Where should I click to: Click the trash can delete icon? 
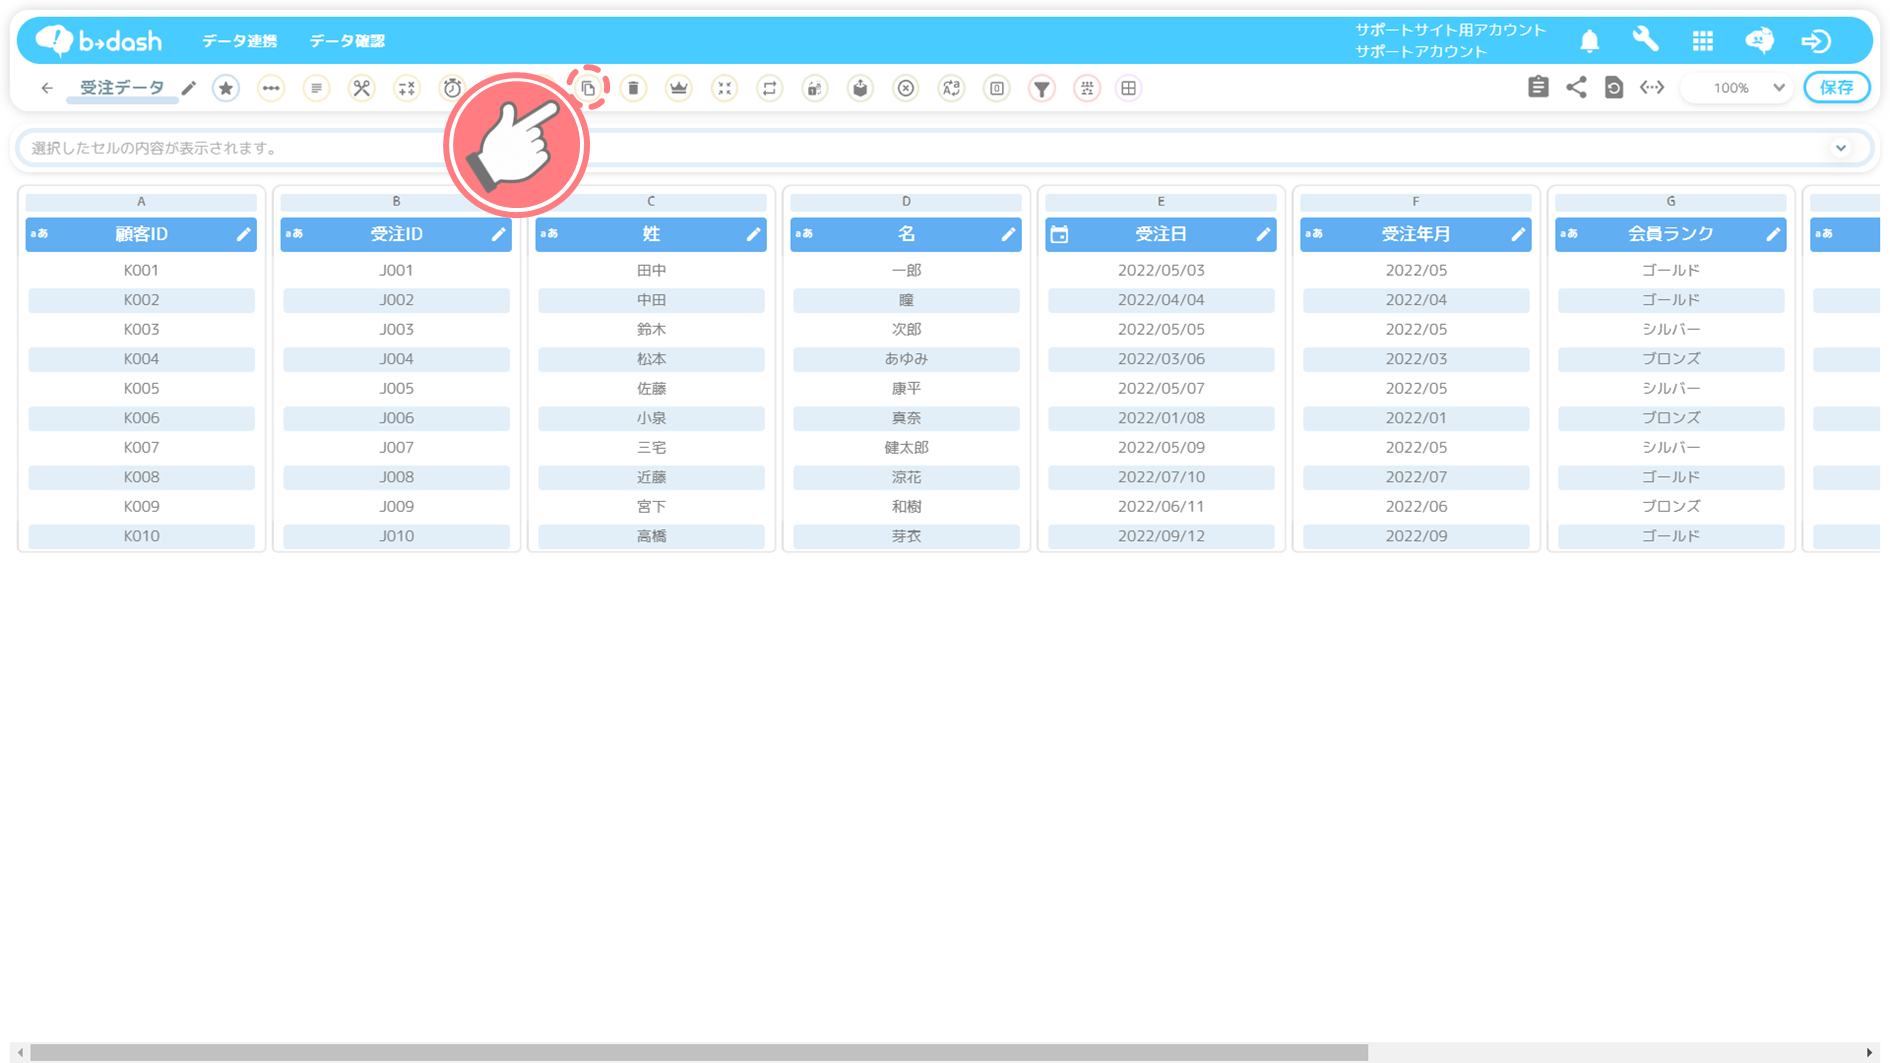point(633,88)
